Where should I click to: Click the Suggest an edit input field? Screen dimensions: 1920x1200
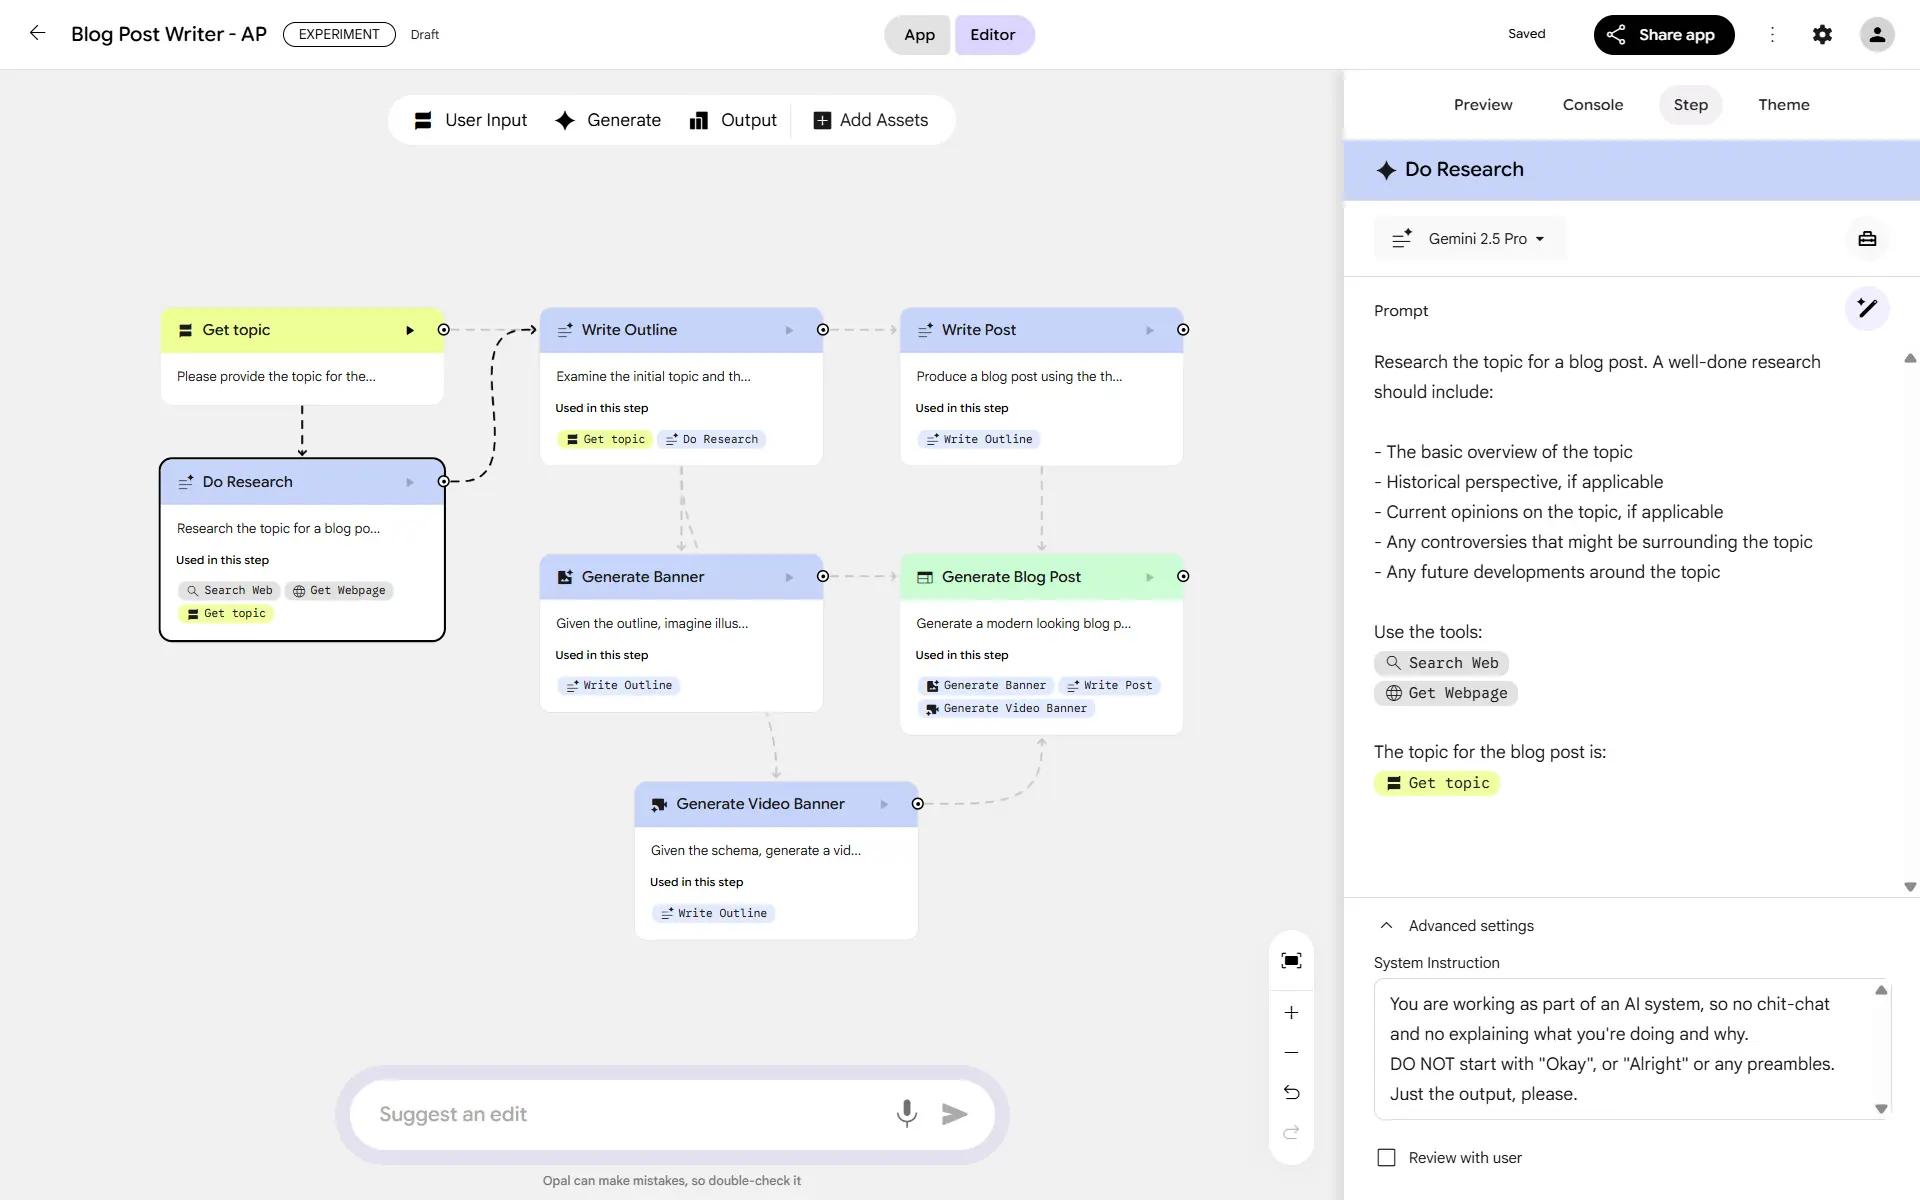click(620, 1114)
